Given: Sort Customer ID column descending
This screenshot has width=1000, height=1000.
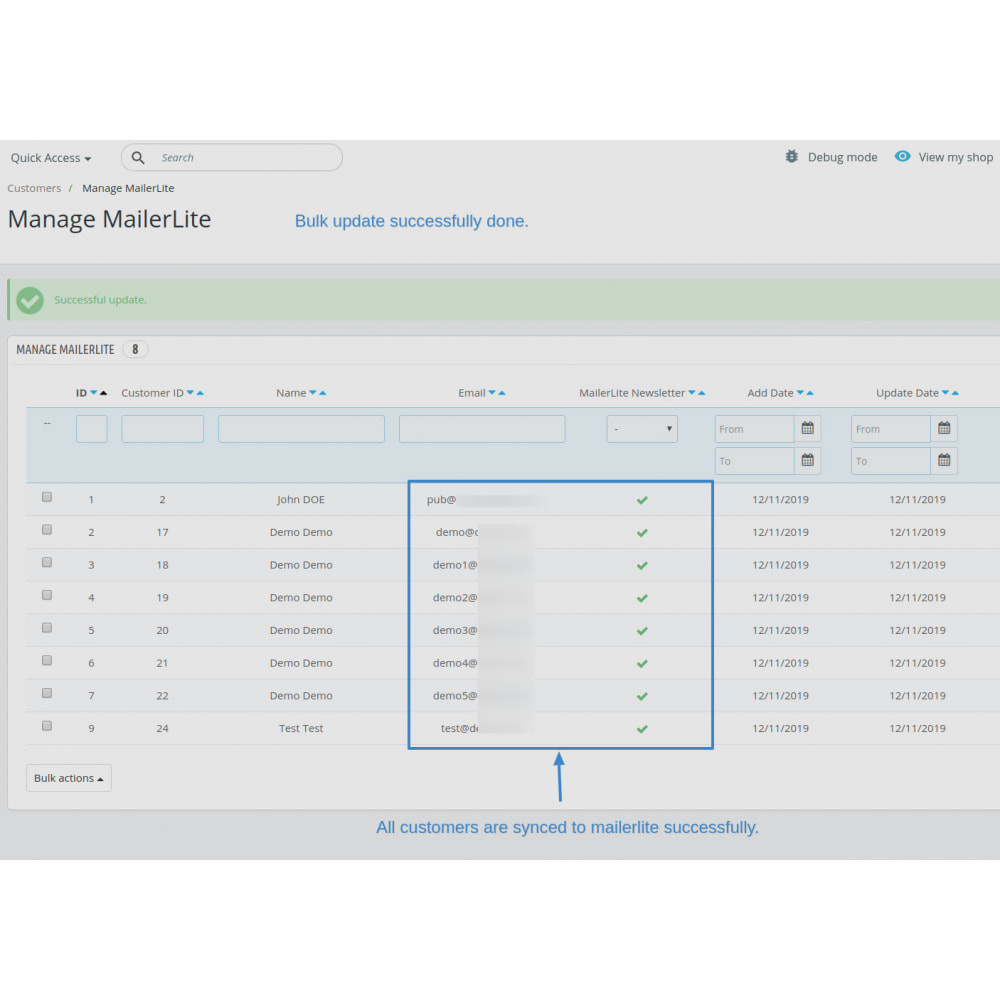Looking at the screenshot, I should tap(190, 393).
